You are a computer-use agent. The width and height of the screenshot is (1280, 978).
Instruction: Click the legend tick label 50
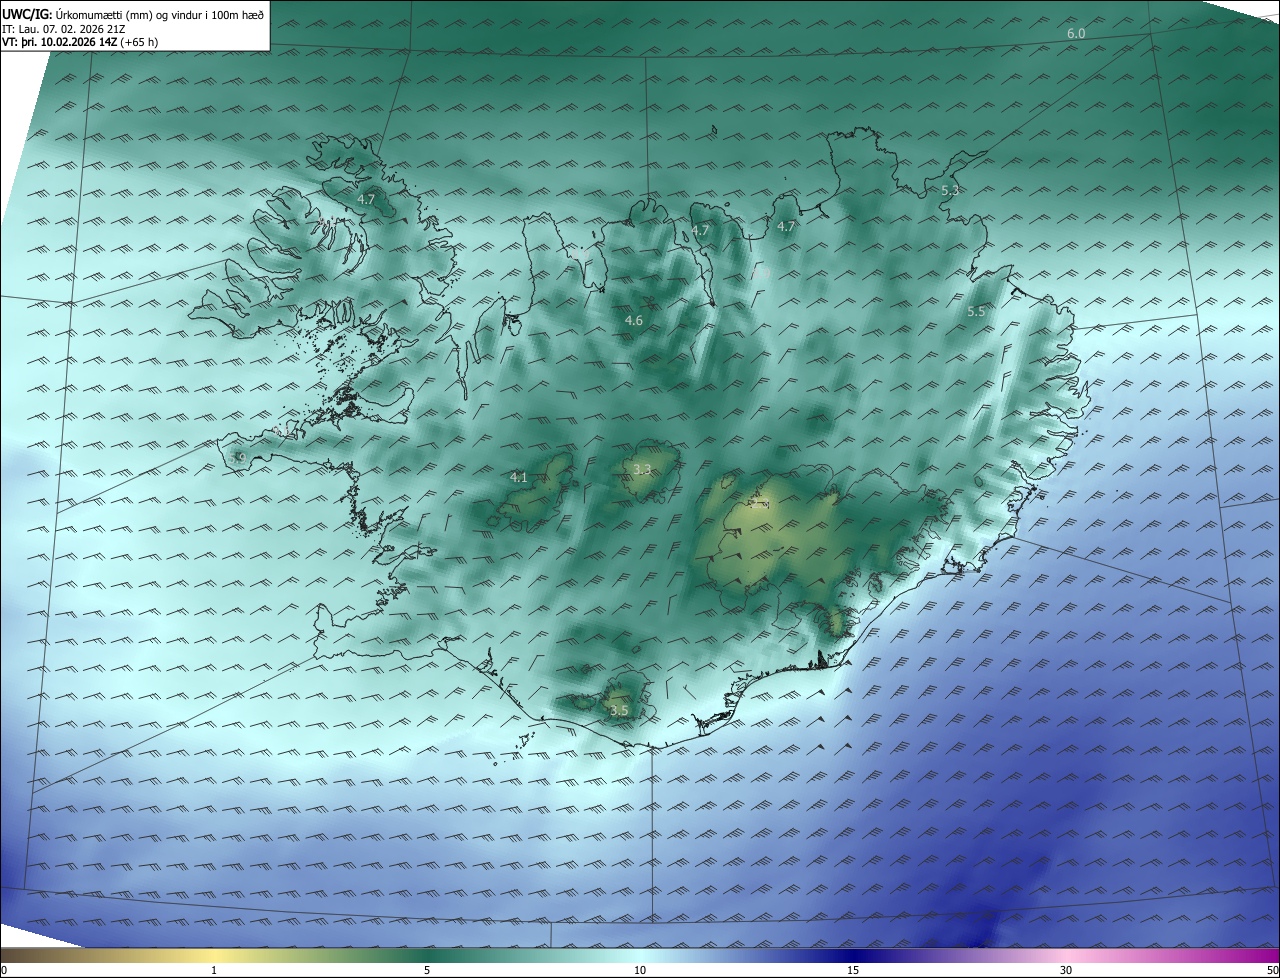(x=1272, y=970)
